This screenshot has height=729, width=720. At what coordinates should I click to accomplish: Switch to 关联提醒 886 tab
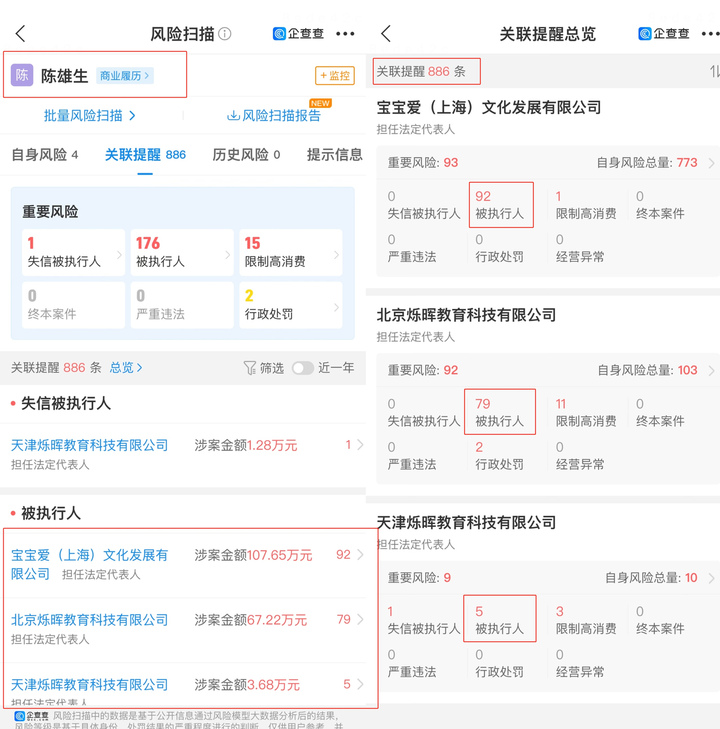click(x=145, y=154)
